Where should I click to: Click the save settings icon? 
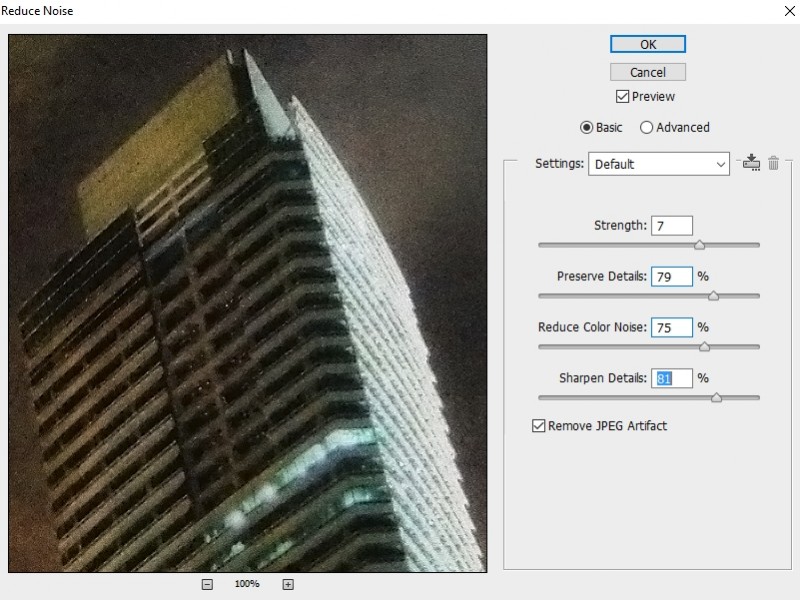[x=750, y=163]
